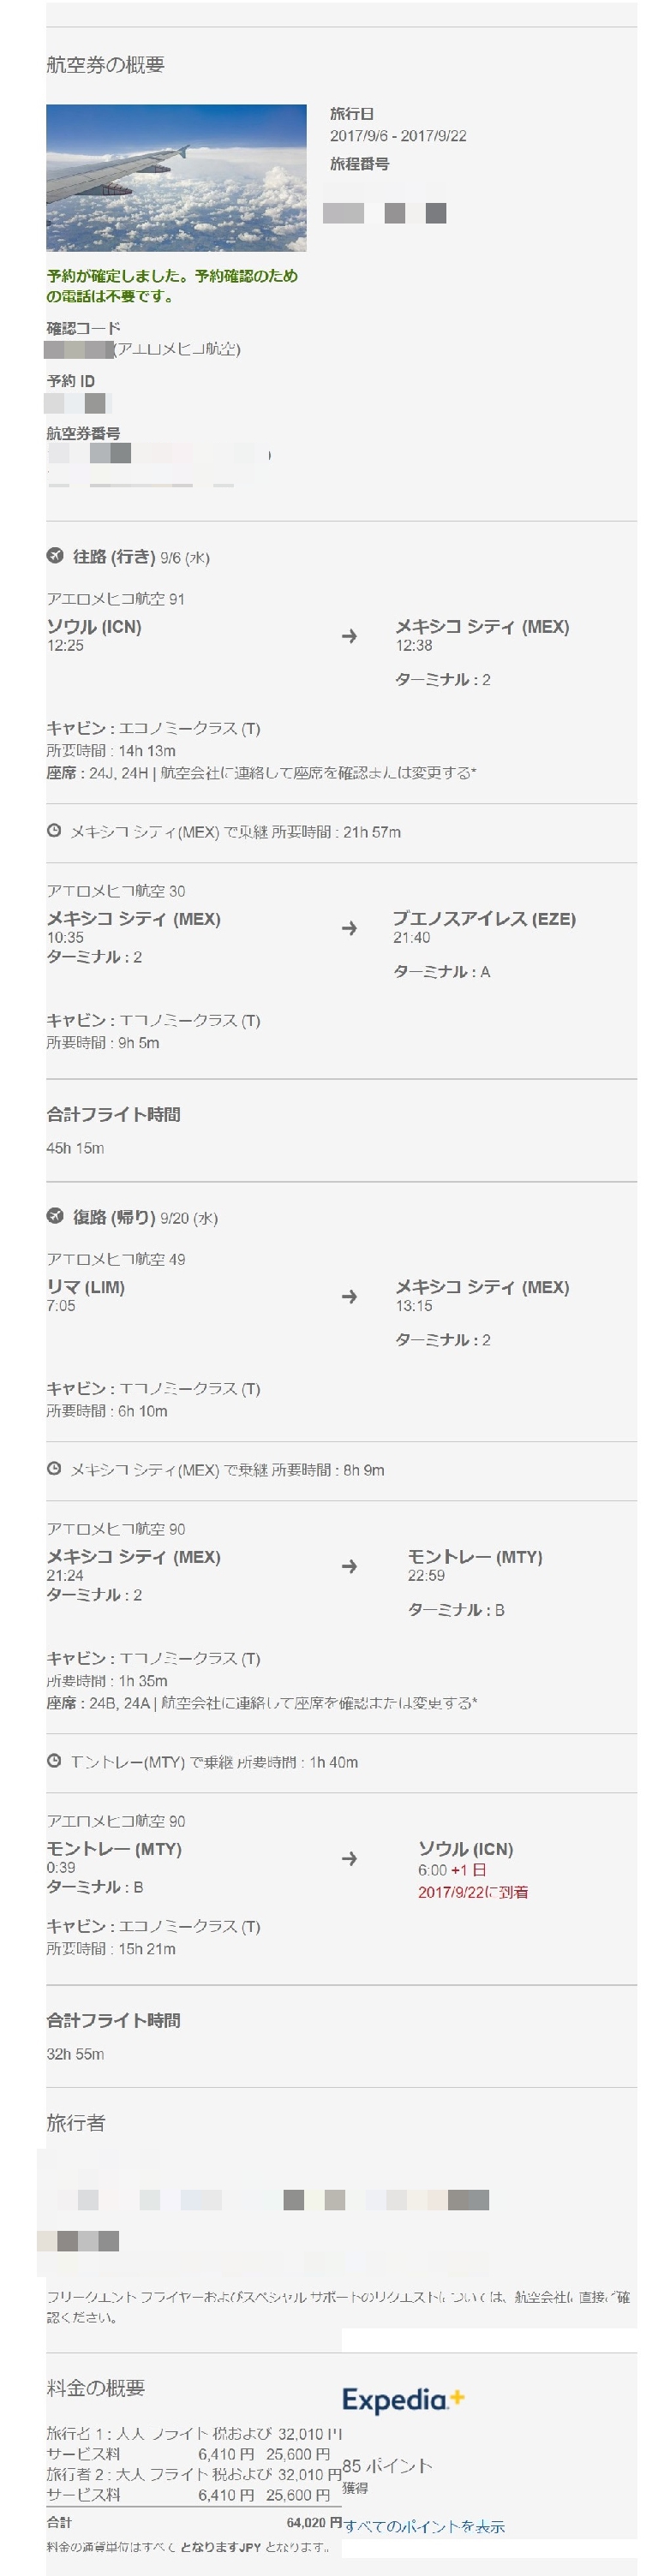
Task: Click the arrow between Mexico City and Monterrey
Action: [349, 1566]
